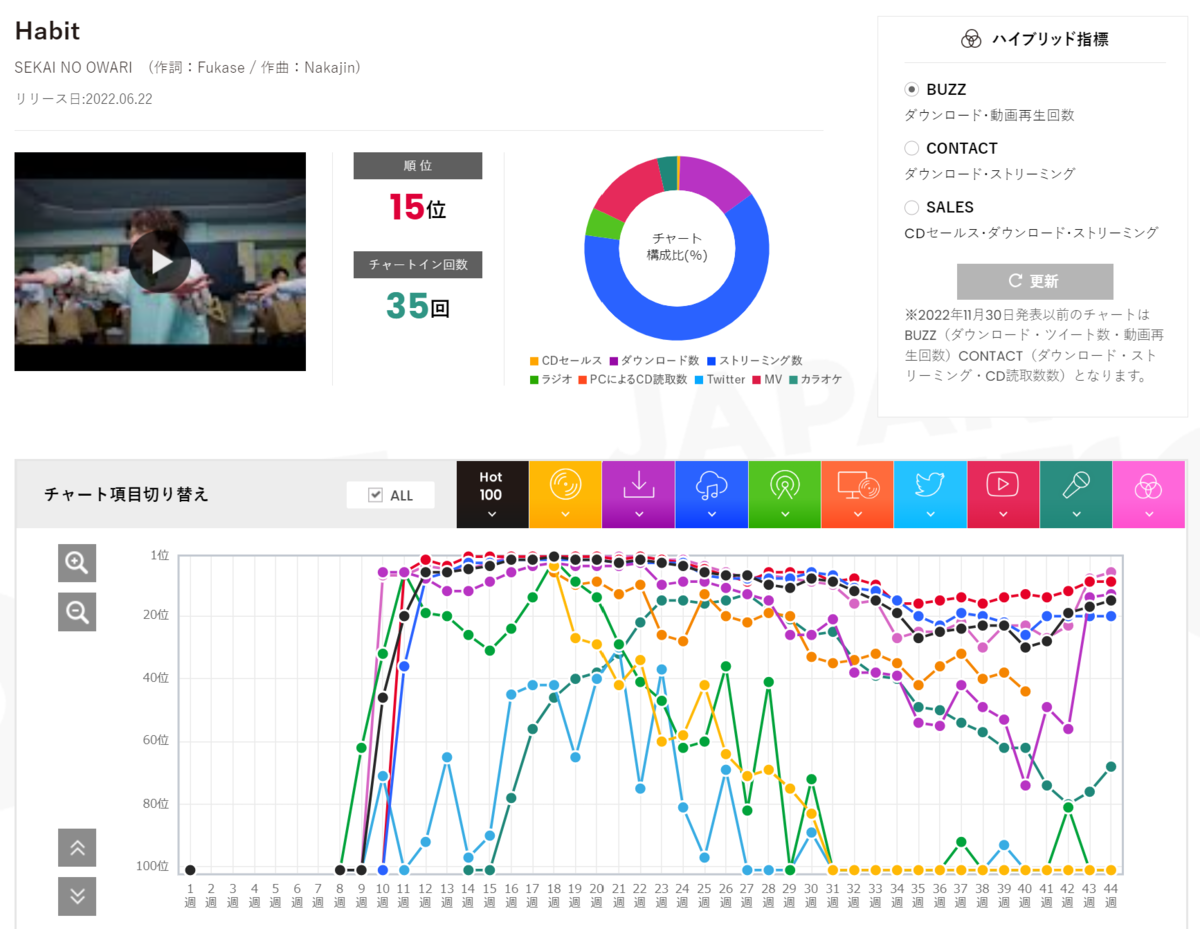Viewport: 1200px width, 929px height.
Task: Expand chevron under download tab
Action: click(x=638, y=515)
